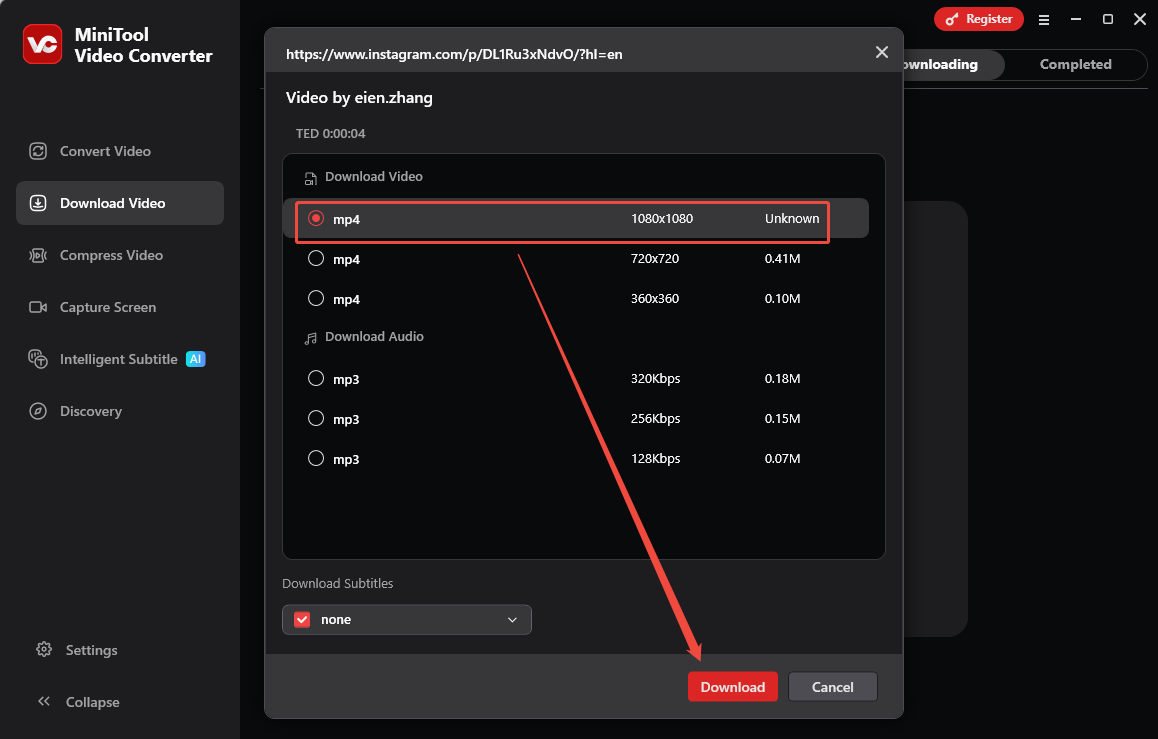
Task: Click the 720x720 resolution value
Action: point(655,258)
